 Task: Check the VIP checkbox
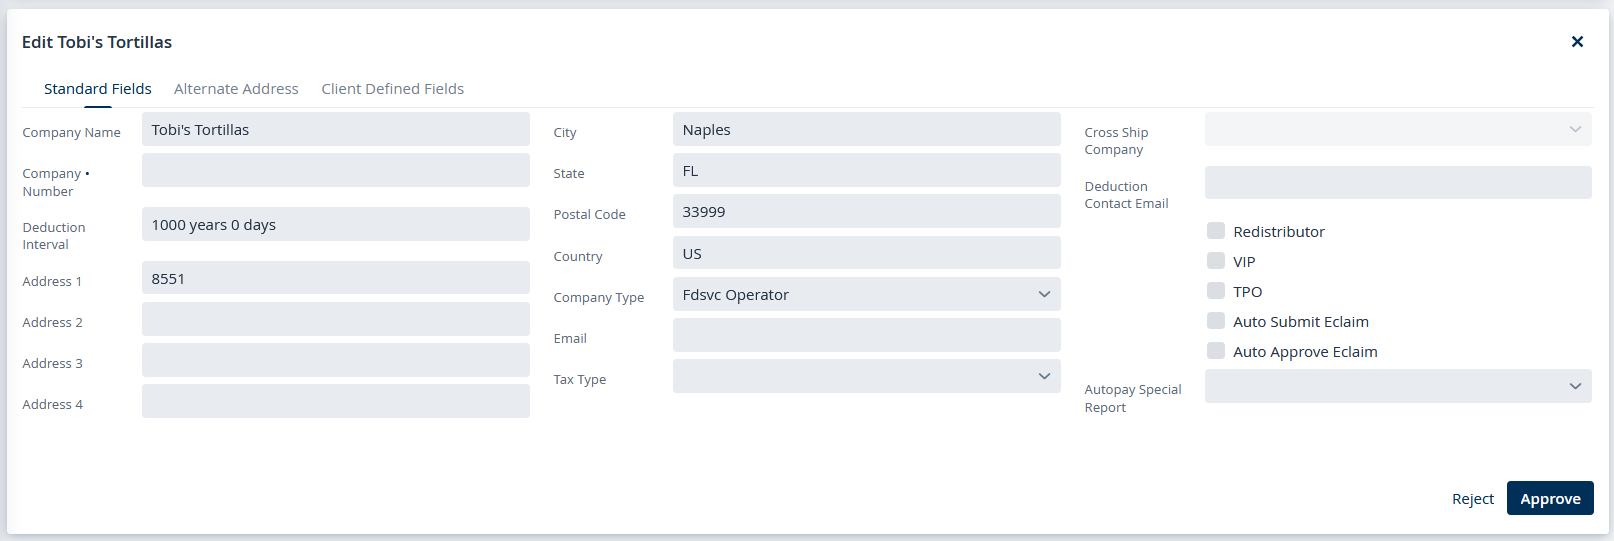coord(1216,261)
